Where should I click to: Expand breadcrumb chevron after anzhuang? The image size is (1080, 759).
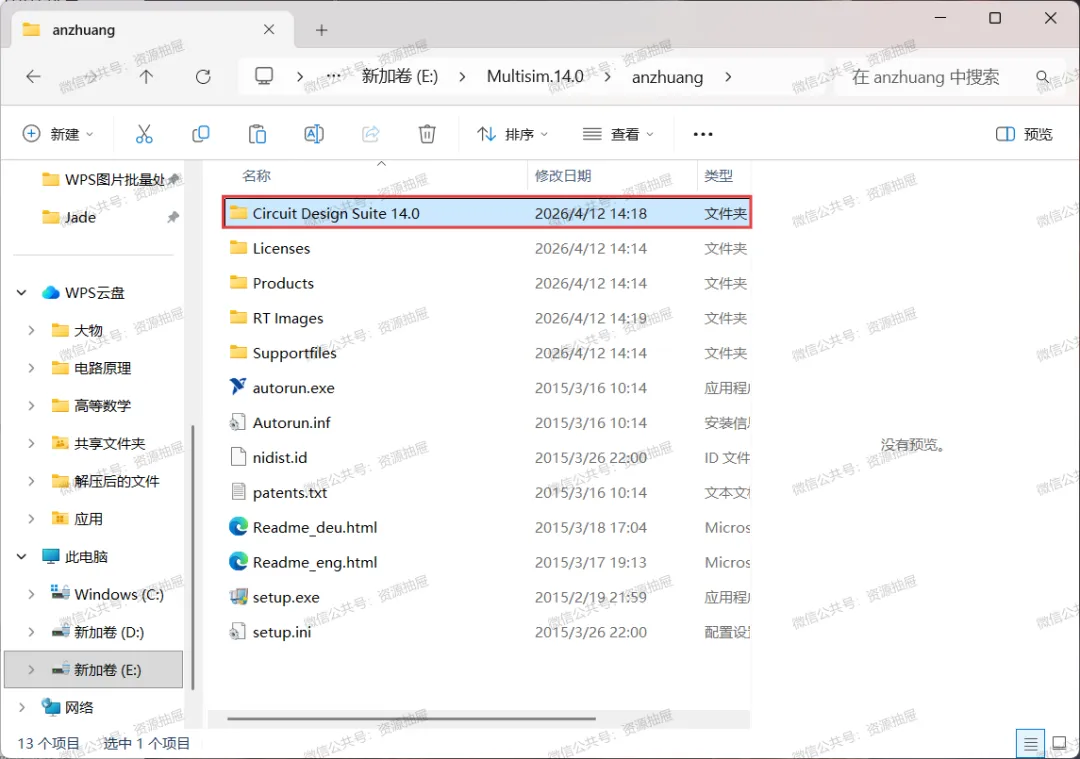point(728,76)
